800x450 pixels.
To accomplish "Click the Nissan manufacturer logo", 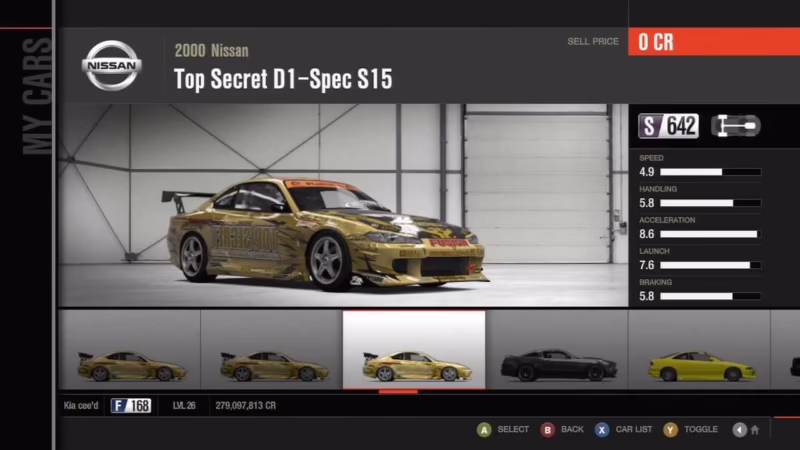I will click(111, 66).
